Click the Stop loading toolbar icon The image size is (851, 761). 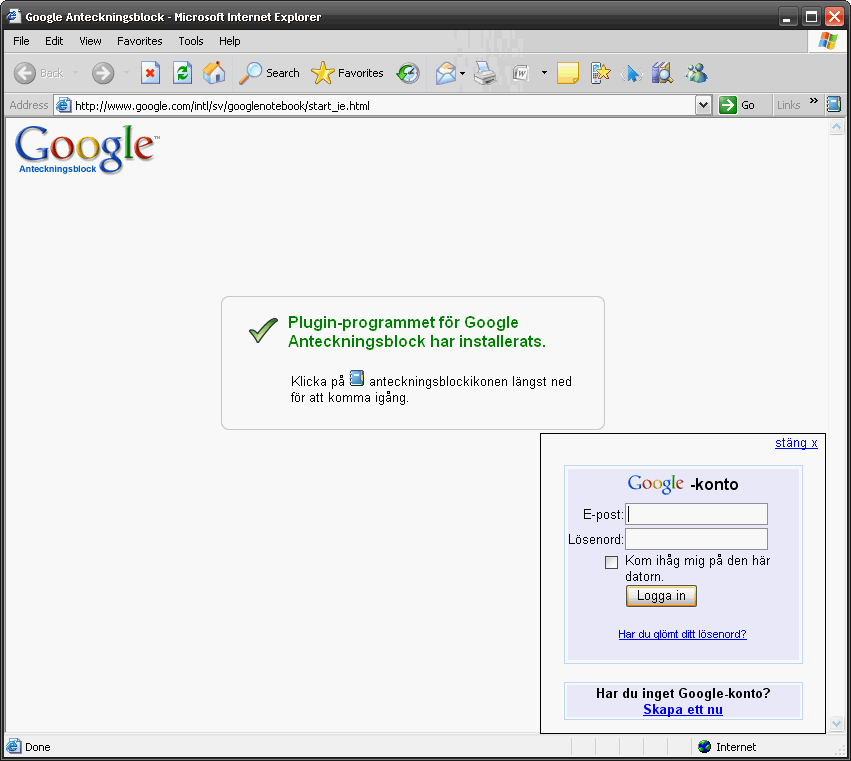[150, 73]
